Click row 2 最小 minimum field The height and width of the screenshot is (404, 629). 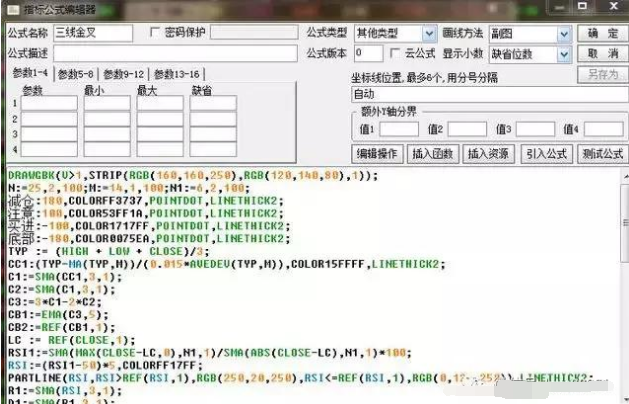tap(107, 119)
